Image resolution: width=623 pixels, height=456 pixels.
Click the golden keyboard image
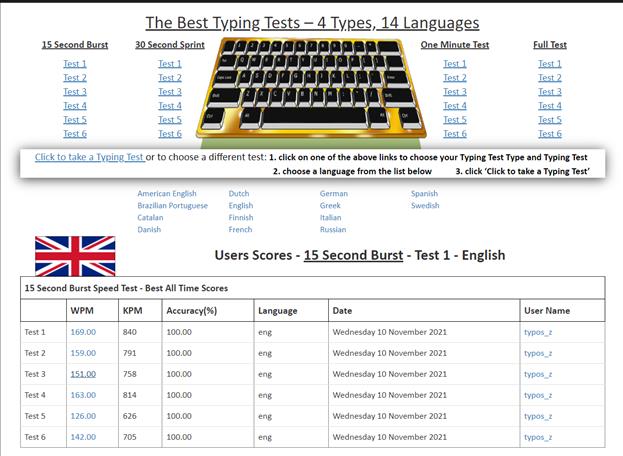tap(312, 88)
